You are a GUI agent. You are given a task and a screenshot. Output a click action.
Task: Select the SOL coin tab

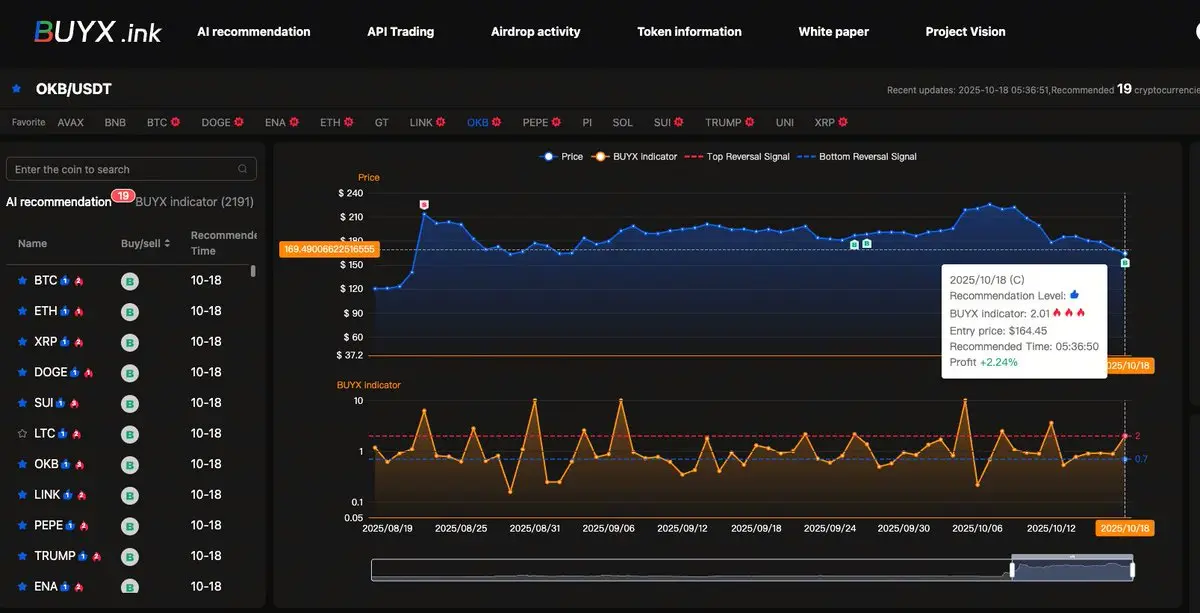[x=622, y=122]
